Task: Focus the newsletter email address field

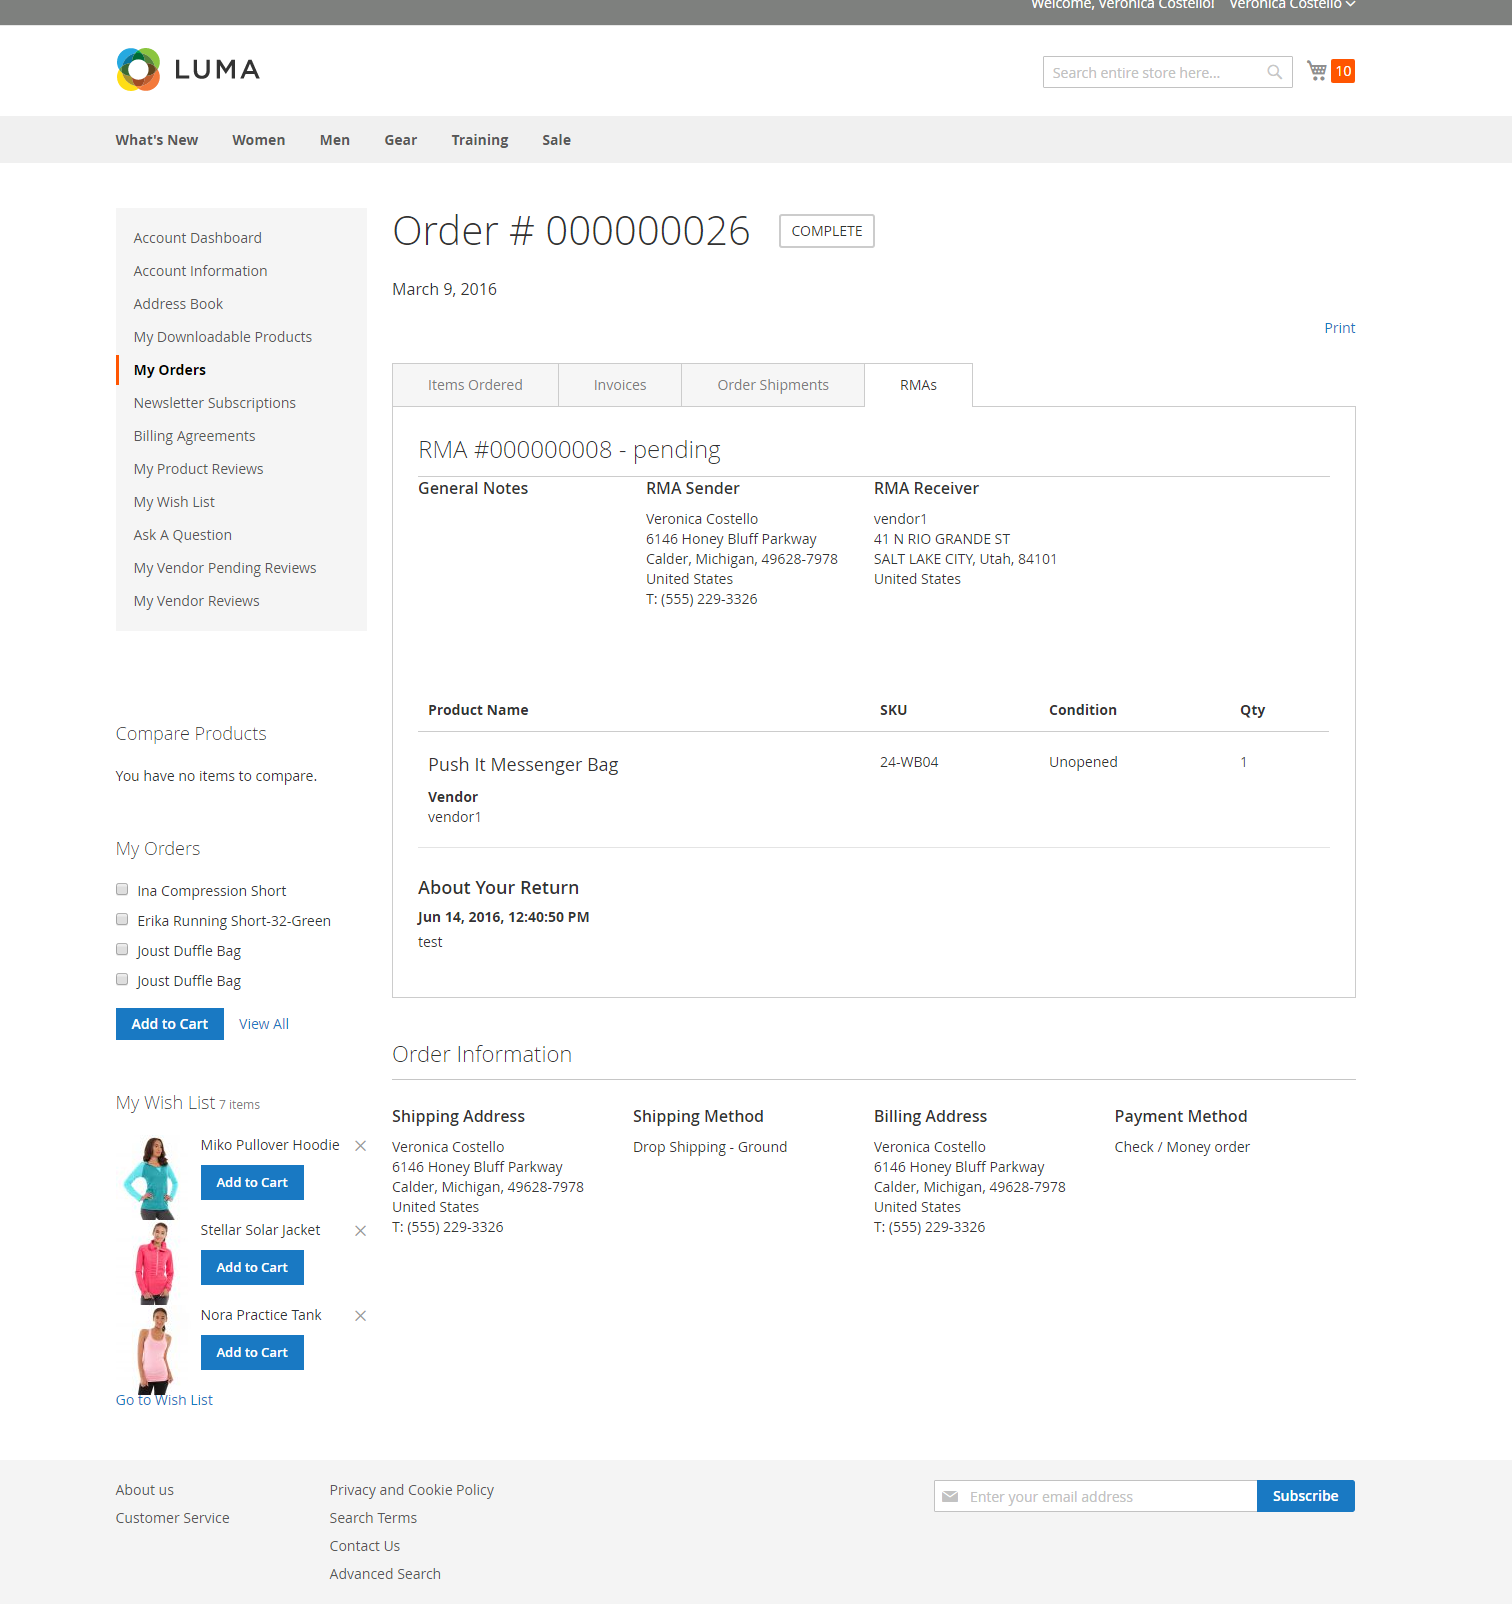Action: pyautogui.click(x=1096, y=1496)
